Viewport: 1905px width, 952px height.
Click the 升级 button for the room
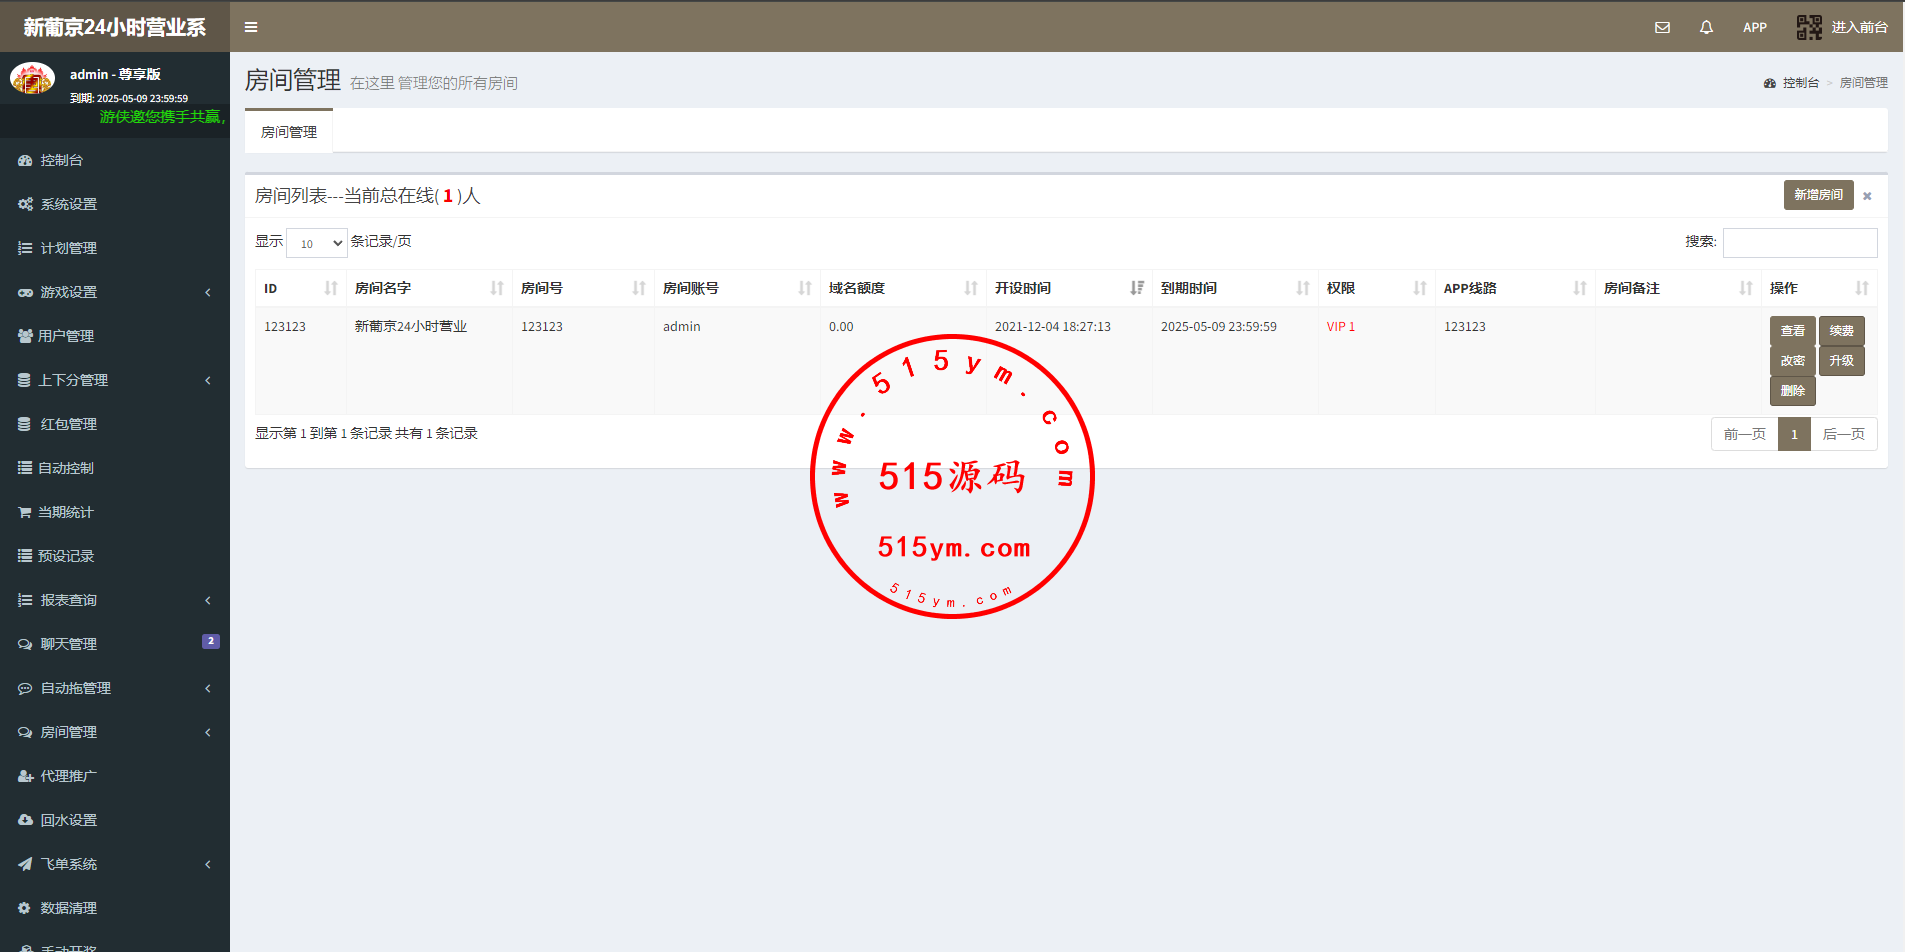pyautogui.click(x=1841, y=361)
